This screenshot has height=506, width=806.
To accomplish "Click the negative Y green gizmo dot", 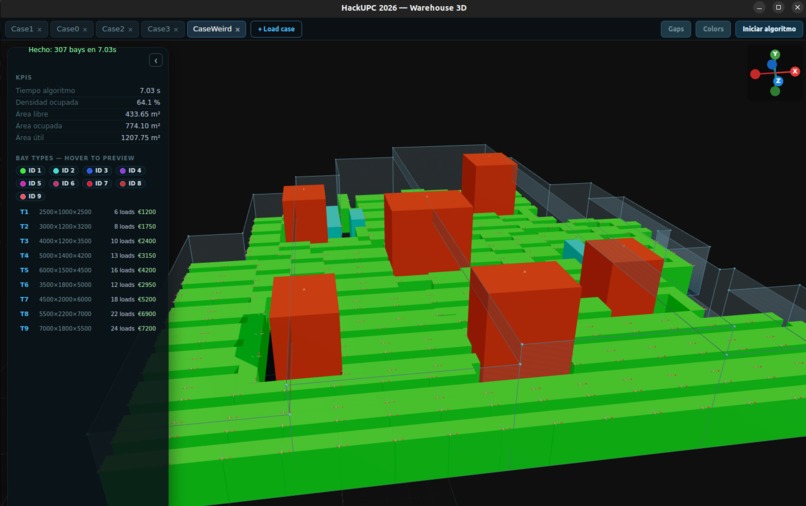I will pyautogui.click(x=775, y=92).
